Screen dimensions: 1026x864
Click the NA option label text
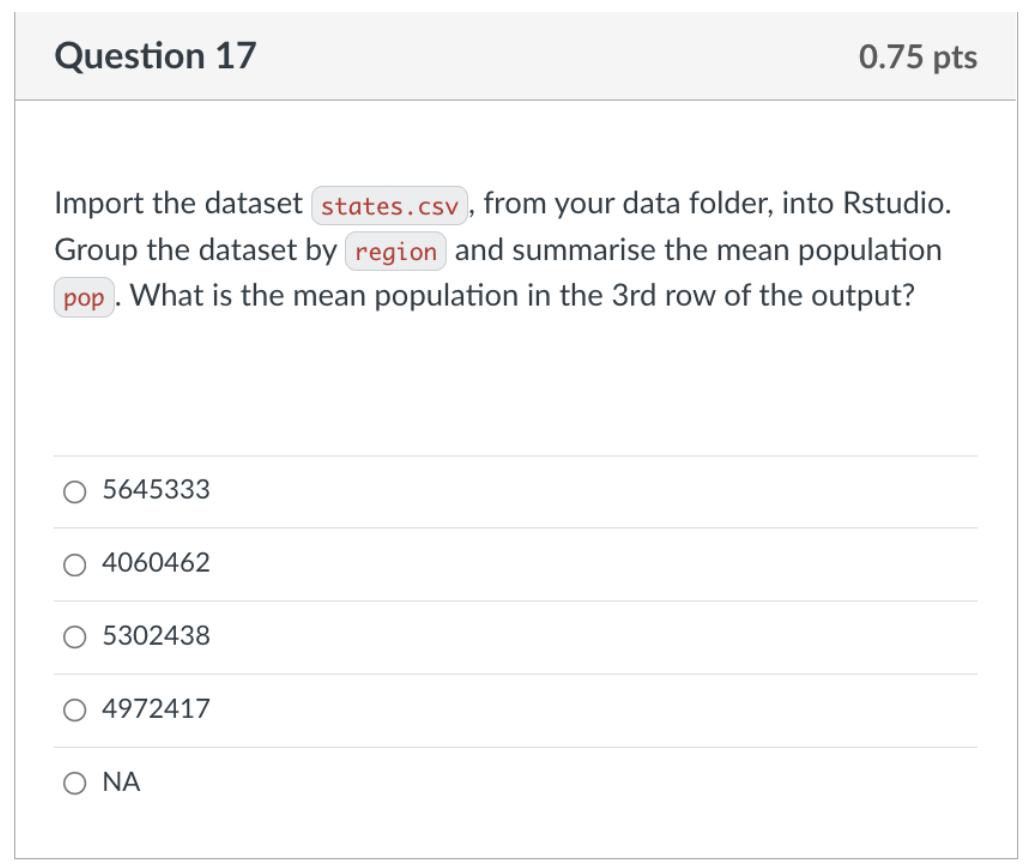point(121,782)
